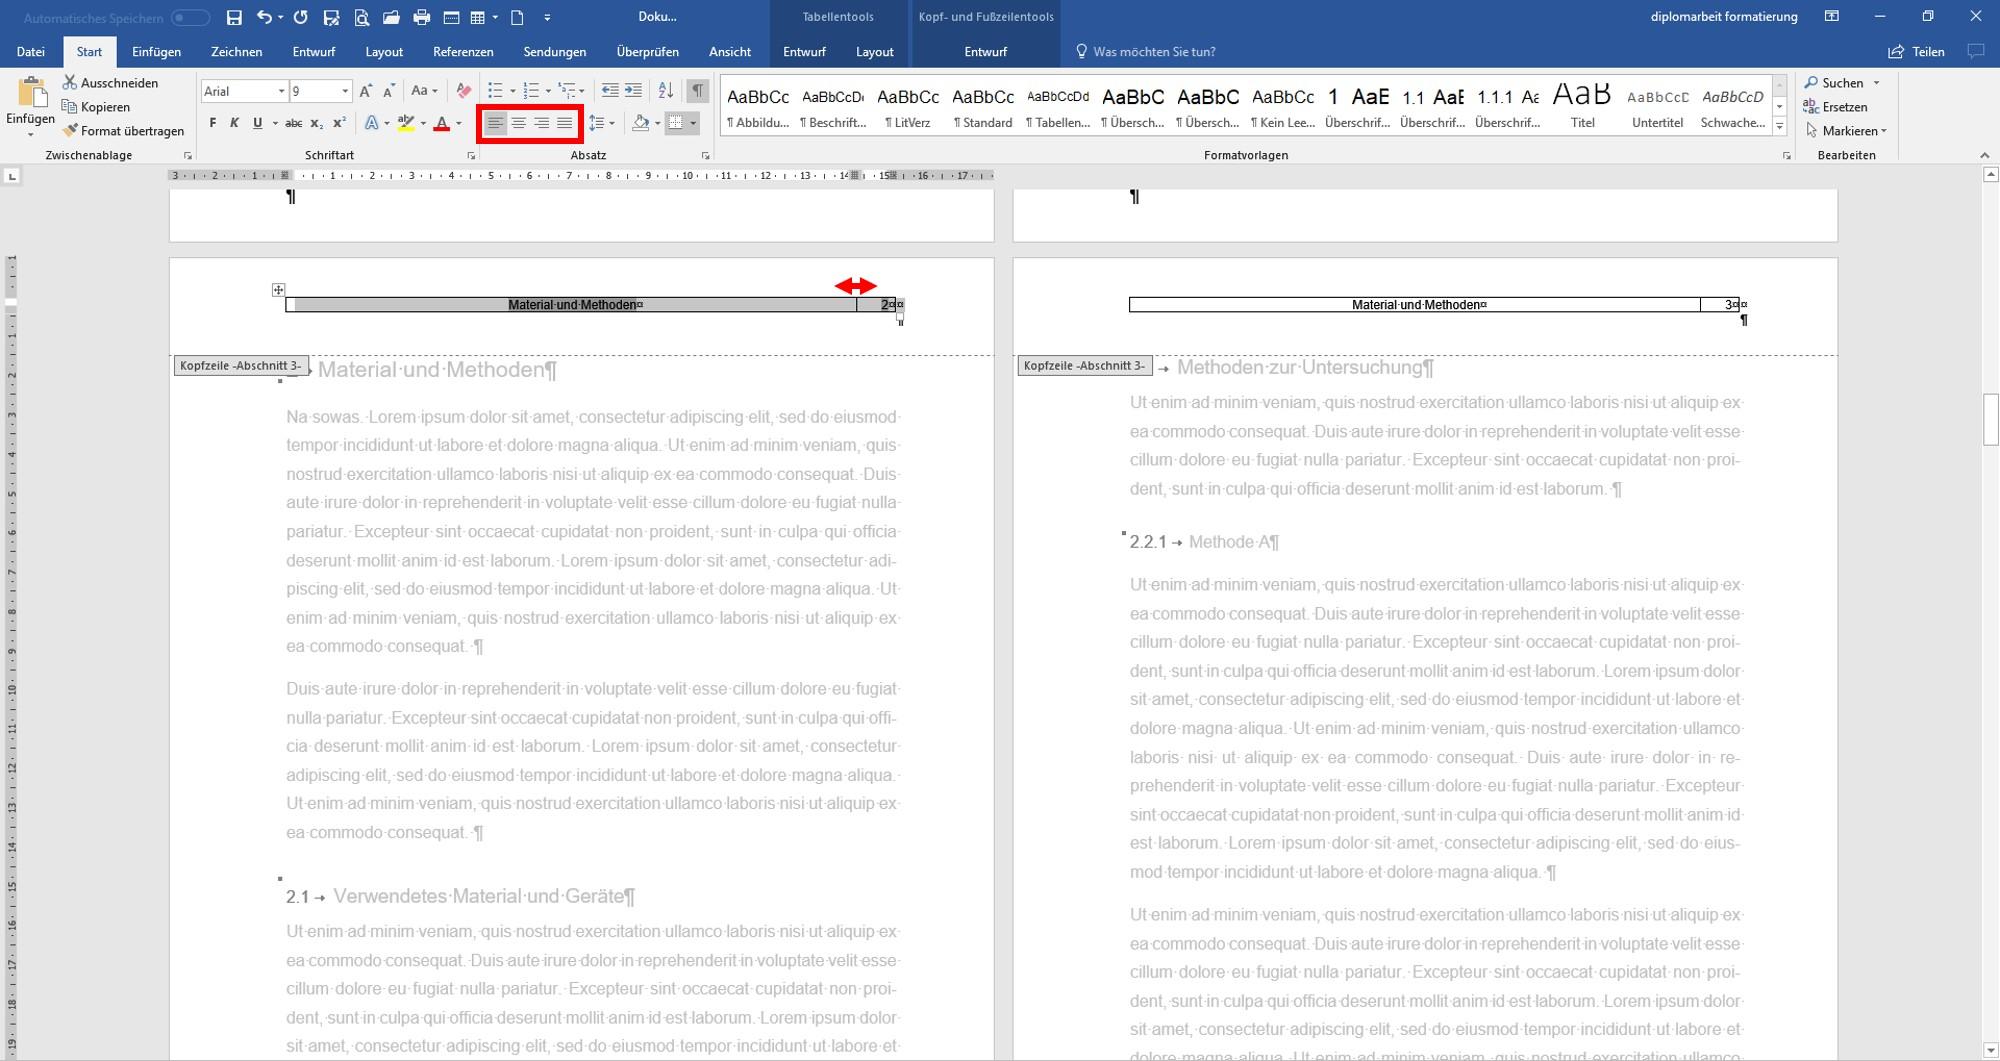The height and width of the screenshot is (1061, 2000).
Task: Click the Ersetzen replace tool
Action: (x=1835, y=107)
